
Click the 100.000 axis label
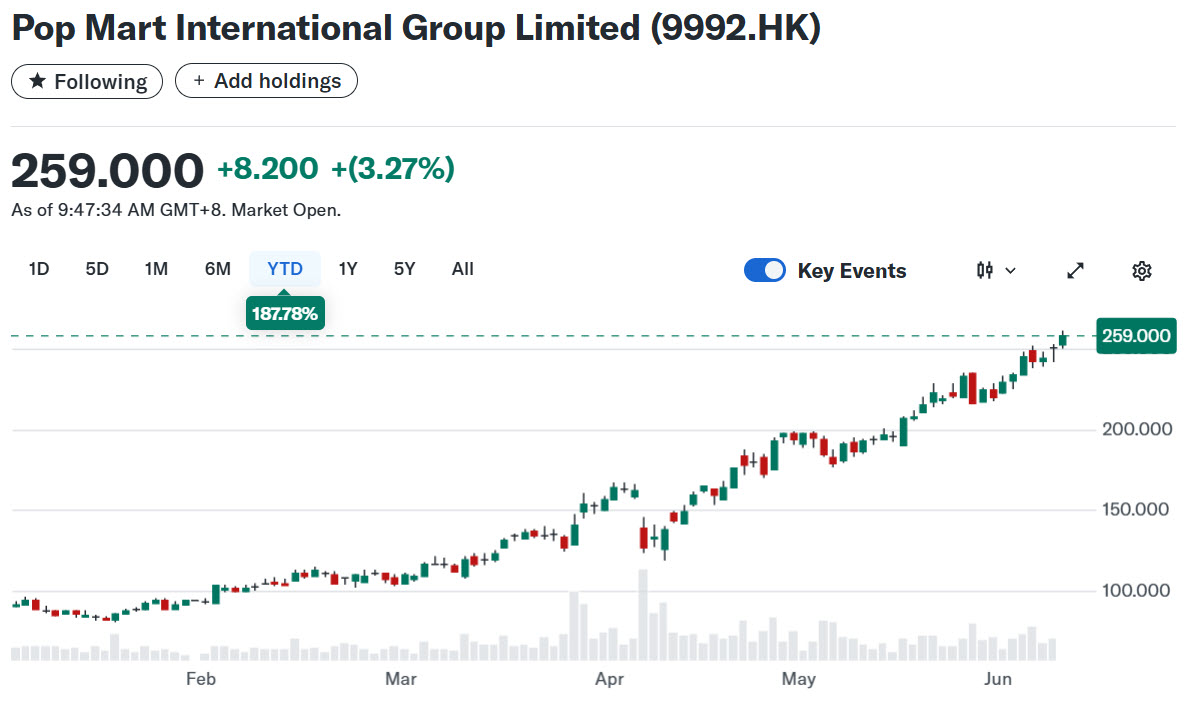click(1137, 590)
